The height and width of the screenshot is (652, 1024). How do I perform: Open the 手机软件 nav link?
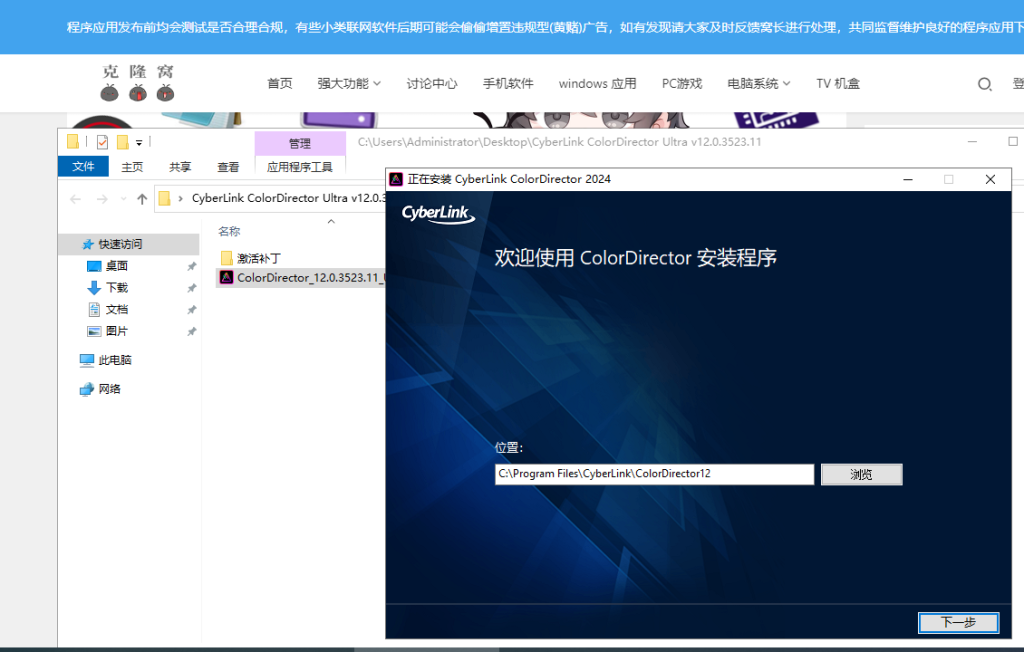[x=508, y=84]
